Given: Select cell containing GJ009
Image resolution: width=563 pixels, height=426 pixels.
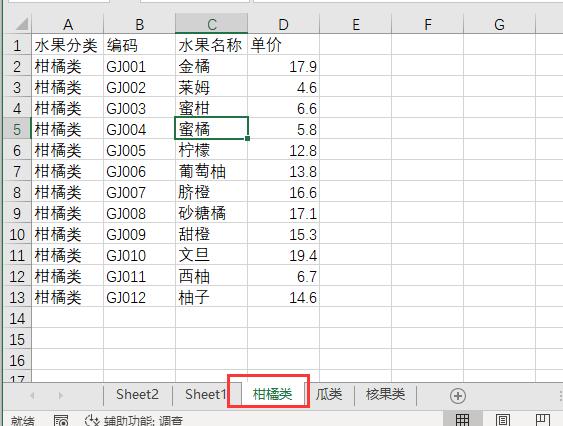Looking at the screenshot, I should 139,234.
